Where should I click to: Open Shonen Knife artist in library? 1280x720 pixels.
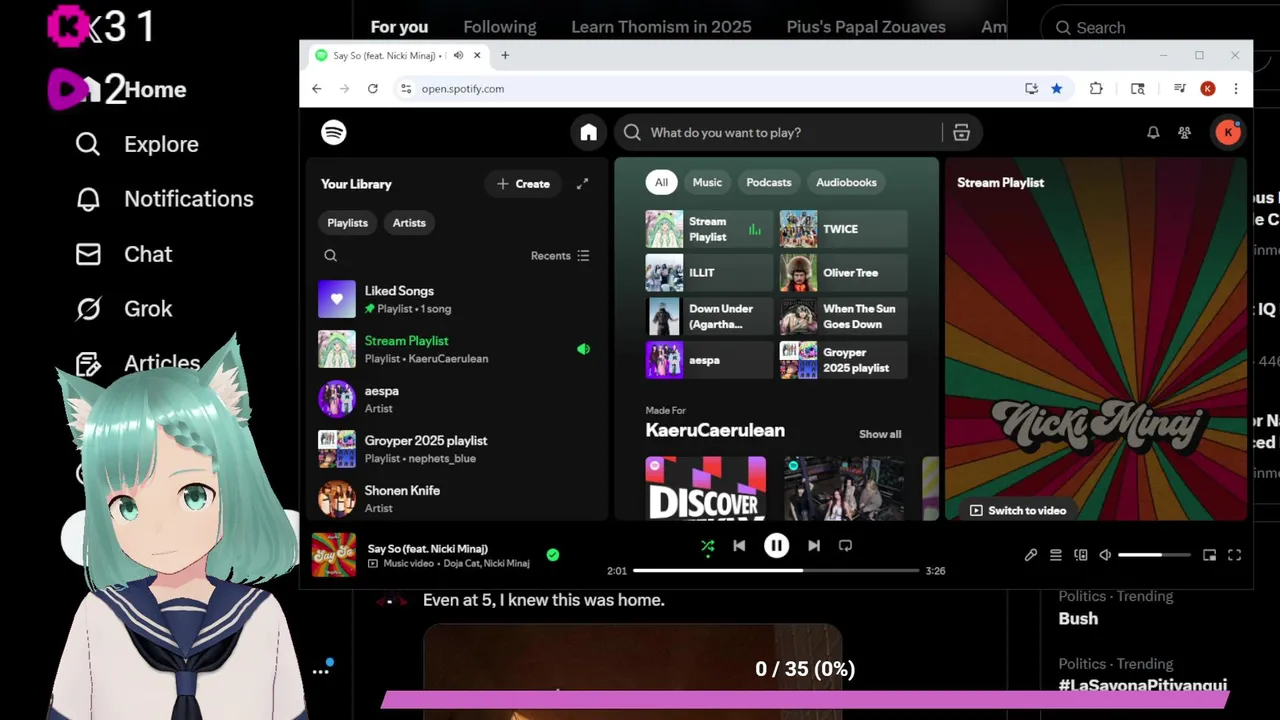[x=456, y=499]
